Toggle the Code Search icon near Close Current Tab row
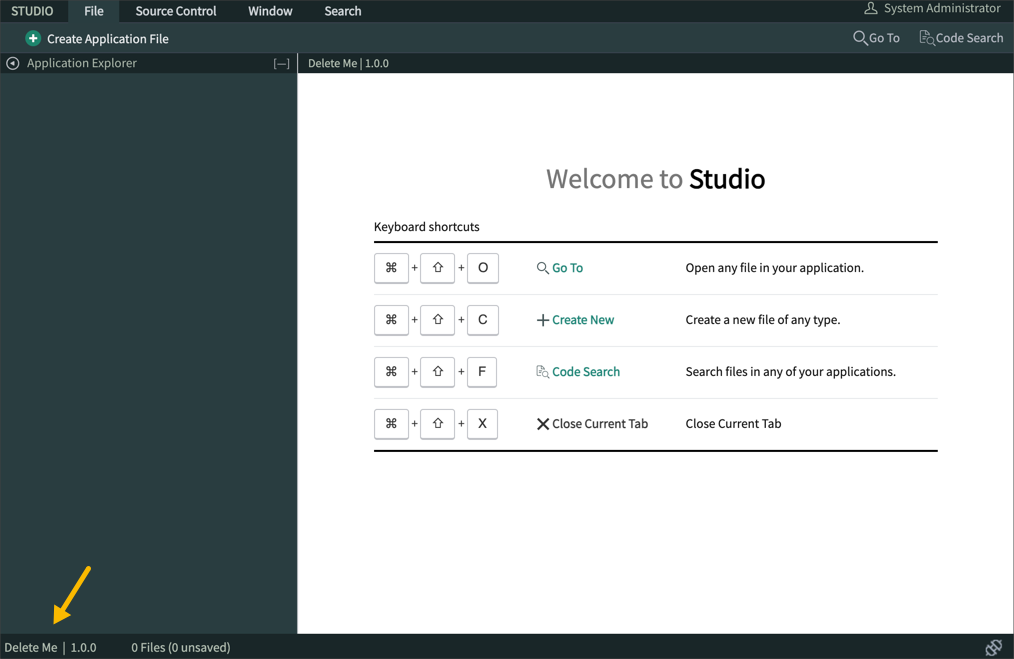The height and width of the screenshot is (659, 1014). [541, 371]
